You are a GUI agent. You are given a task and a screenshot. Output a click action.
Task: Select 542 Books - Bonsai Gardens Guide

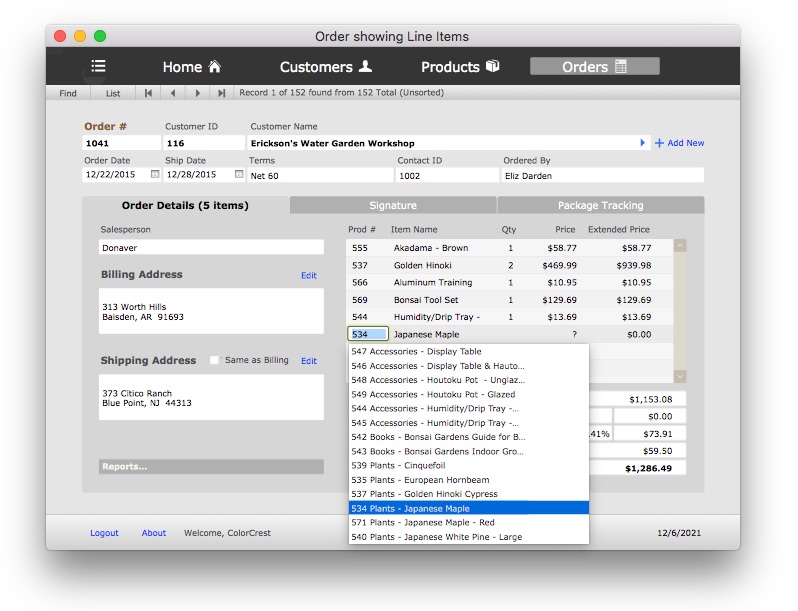469,437
